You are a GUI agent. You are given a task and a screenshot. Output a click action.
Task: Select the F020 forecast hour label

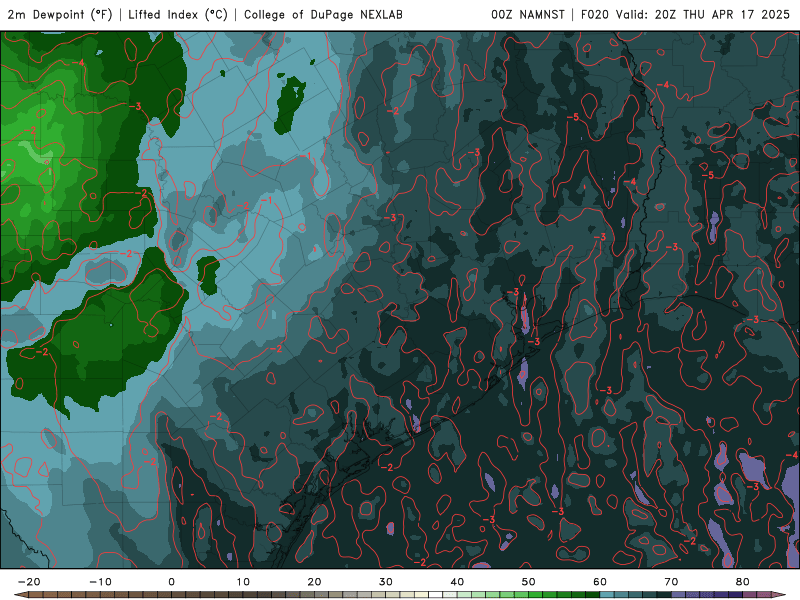tap(595, 14)
